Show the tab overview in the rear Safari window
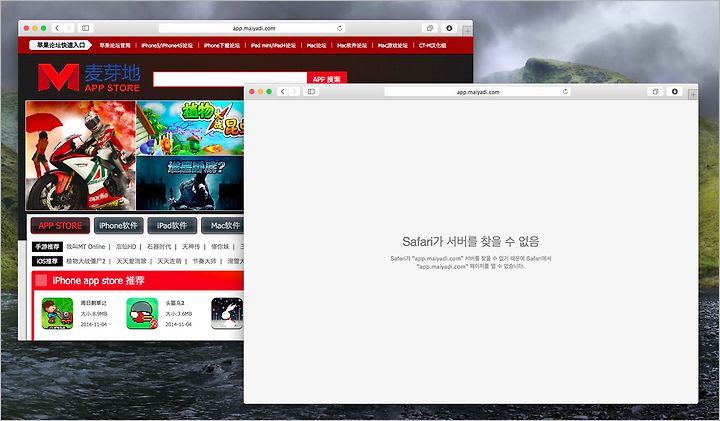 point(430,28)
